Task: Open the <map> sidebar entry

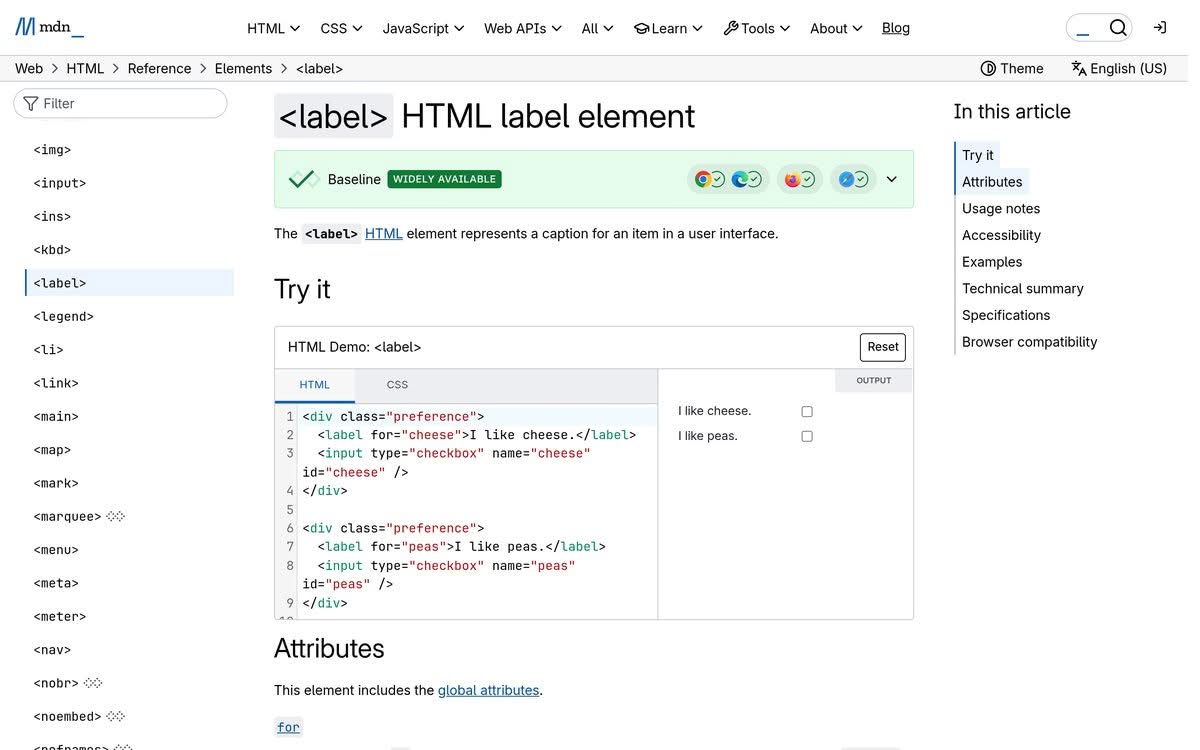Action: coord(52,449)
